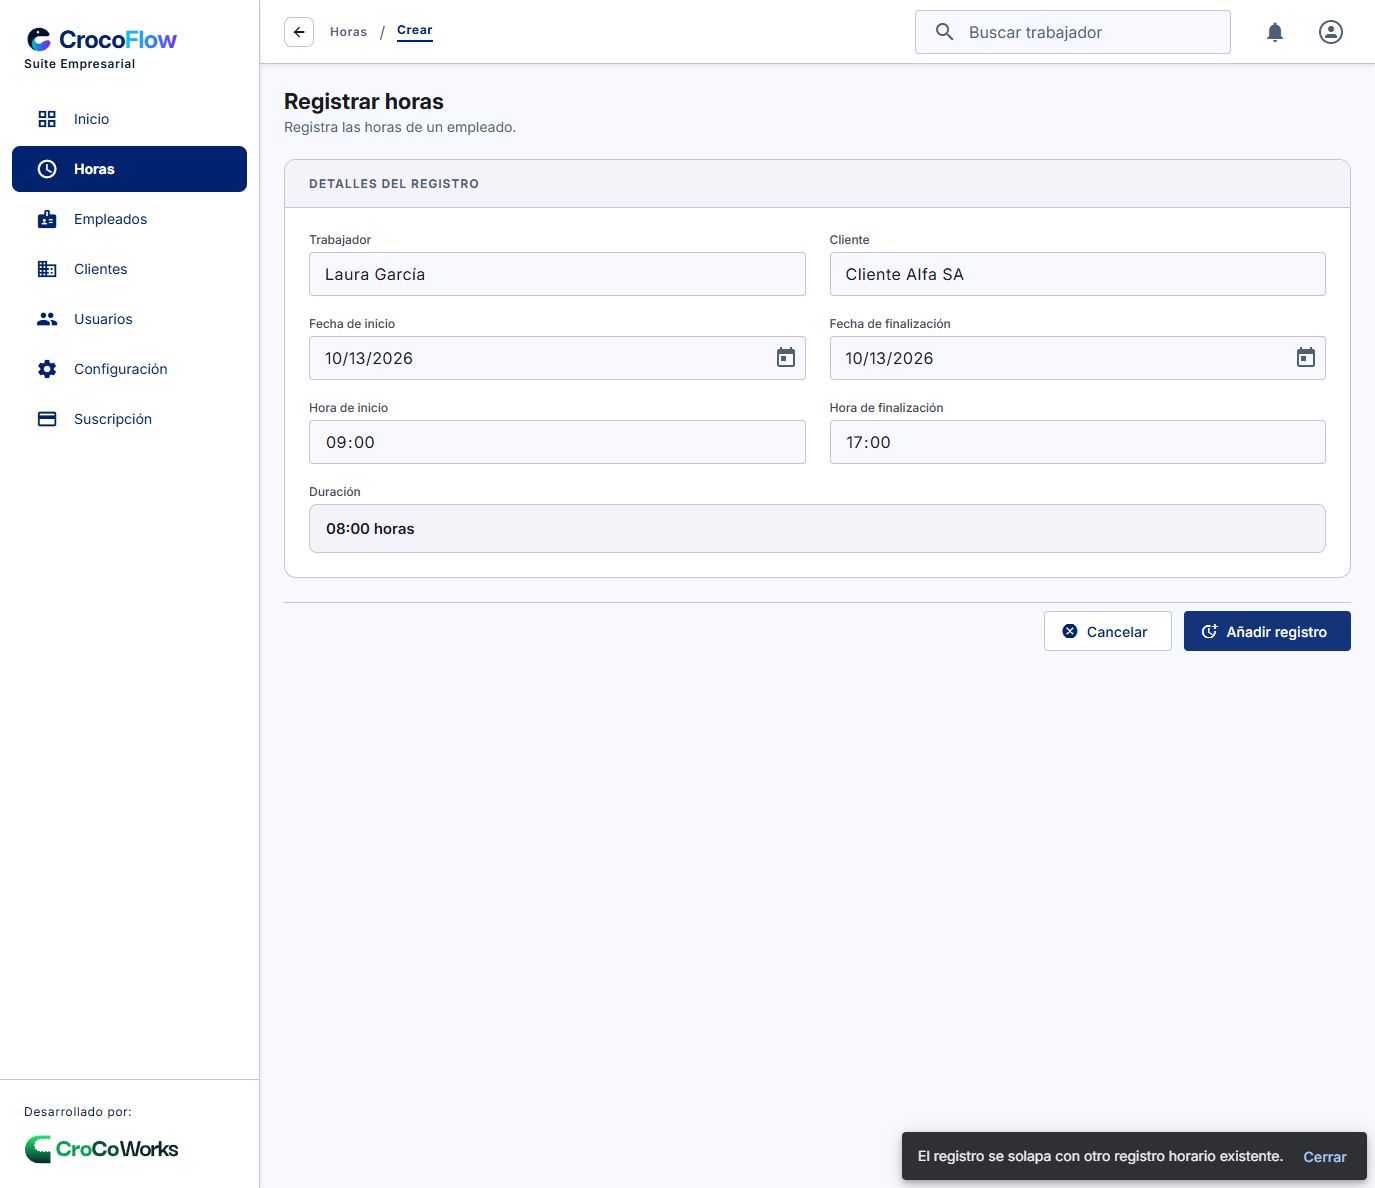Click the back arrow button

click(x=299, y=32)
